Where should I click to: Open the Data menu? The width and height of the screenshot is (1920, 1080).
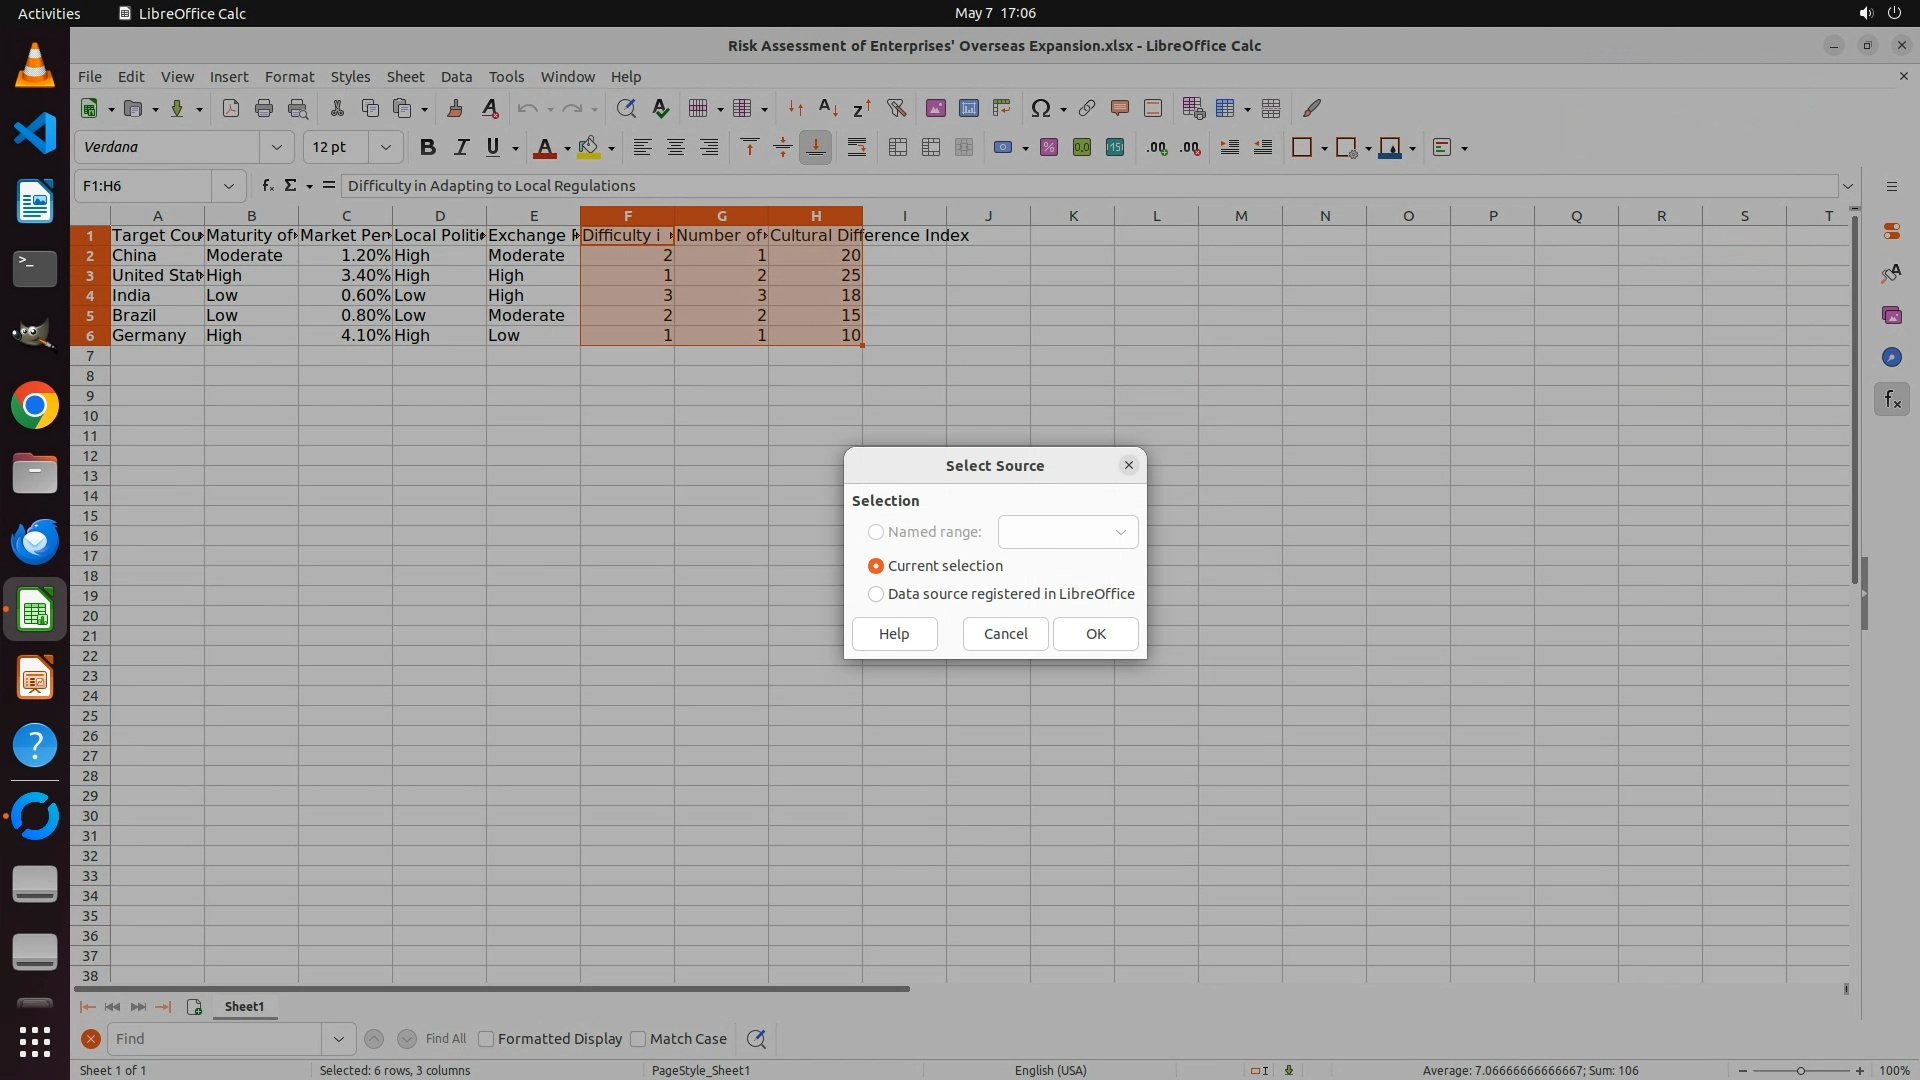click(456, 77)
